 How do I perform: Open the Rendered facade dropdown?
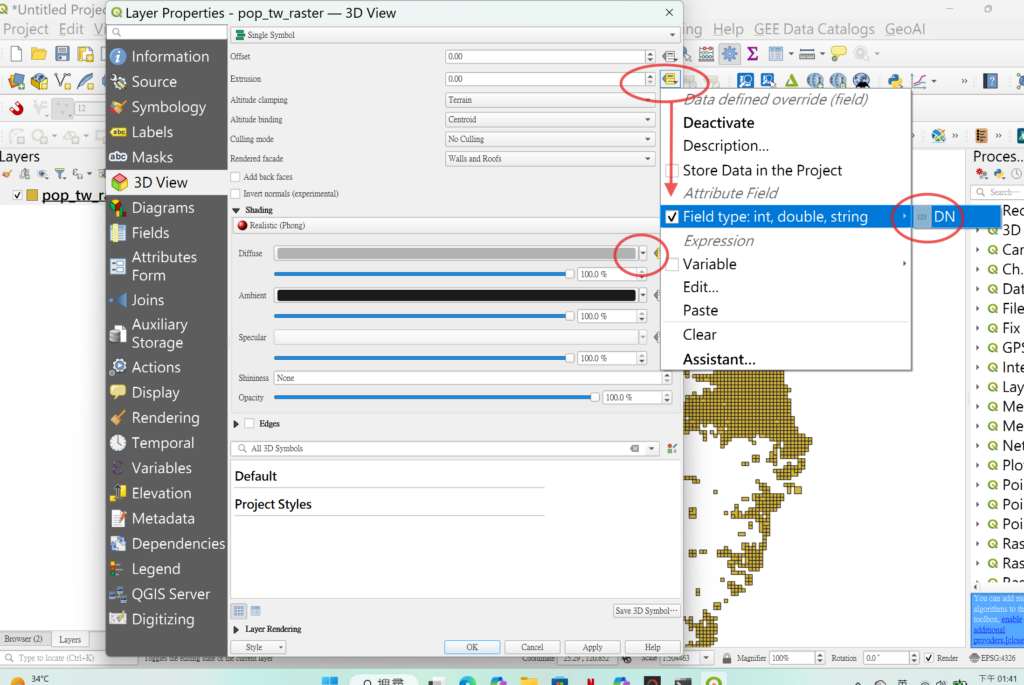click(x=550, y=159)
